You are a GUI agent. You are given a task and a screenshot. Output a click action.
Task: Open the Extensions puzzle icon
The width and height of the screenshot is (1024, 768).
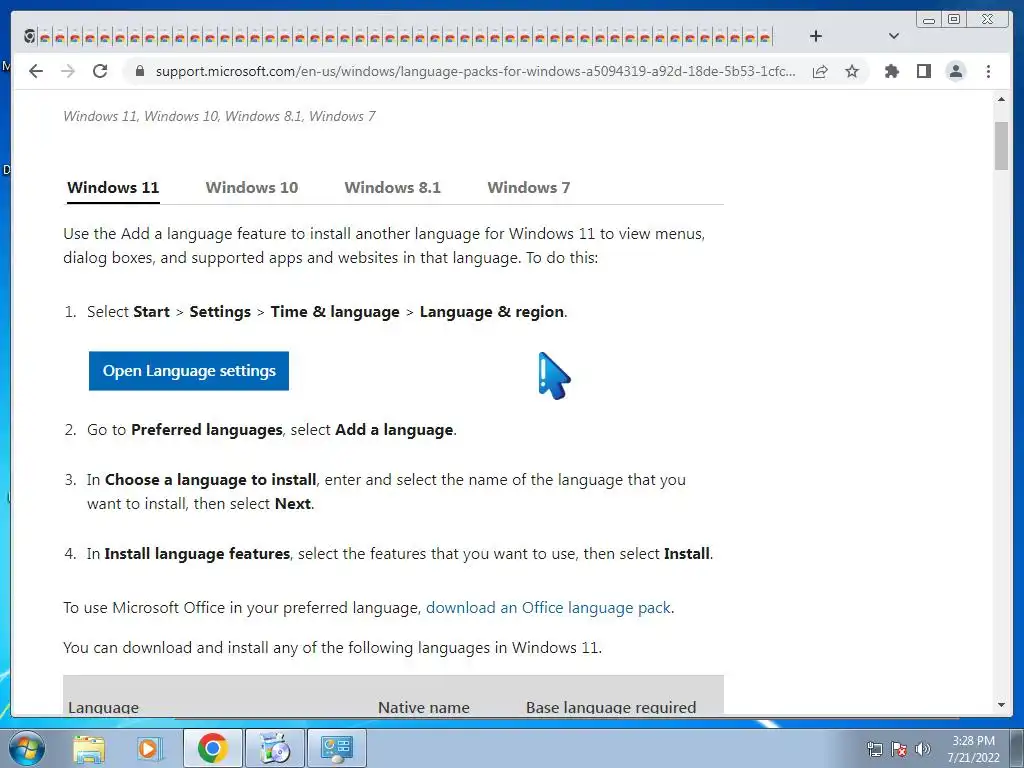pyautogui.click(x=891, y=71)
